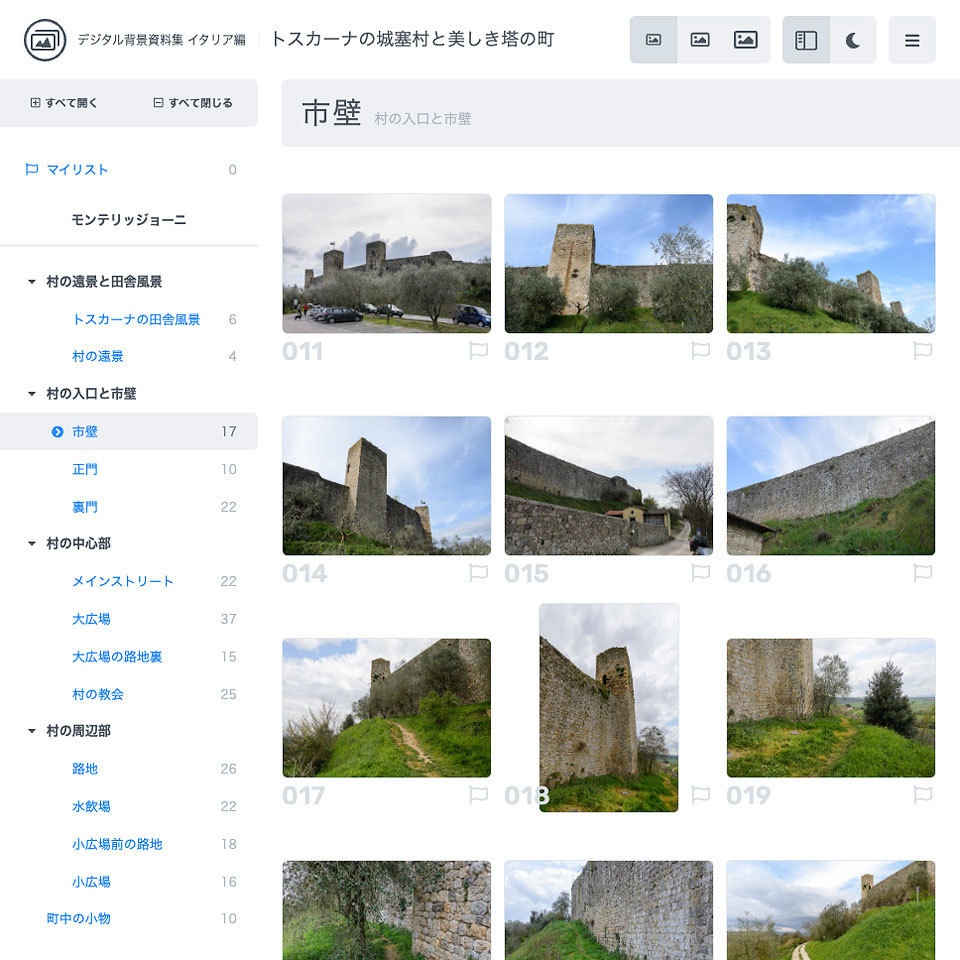Select 市壁 category in sidebar
This screenshot has height=960, width=960.
tap(129, 432)
